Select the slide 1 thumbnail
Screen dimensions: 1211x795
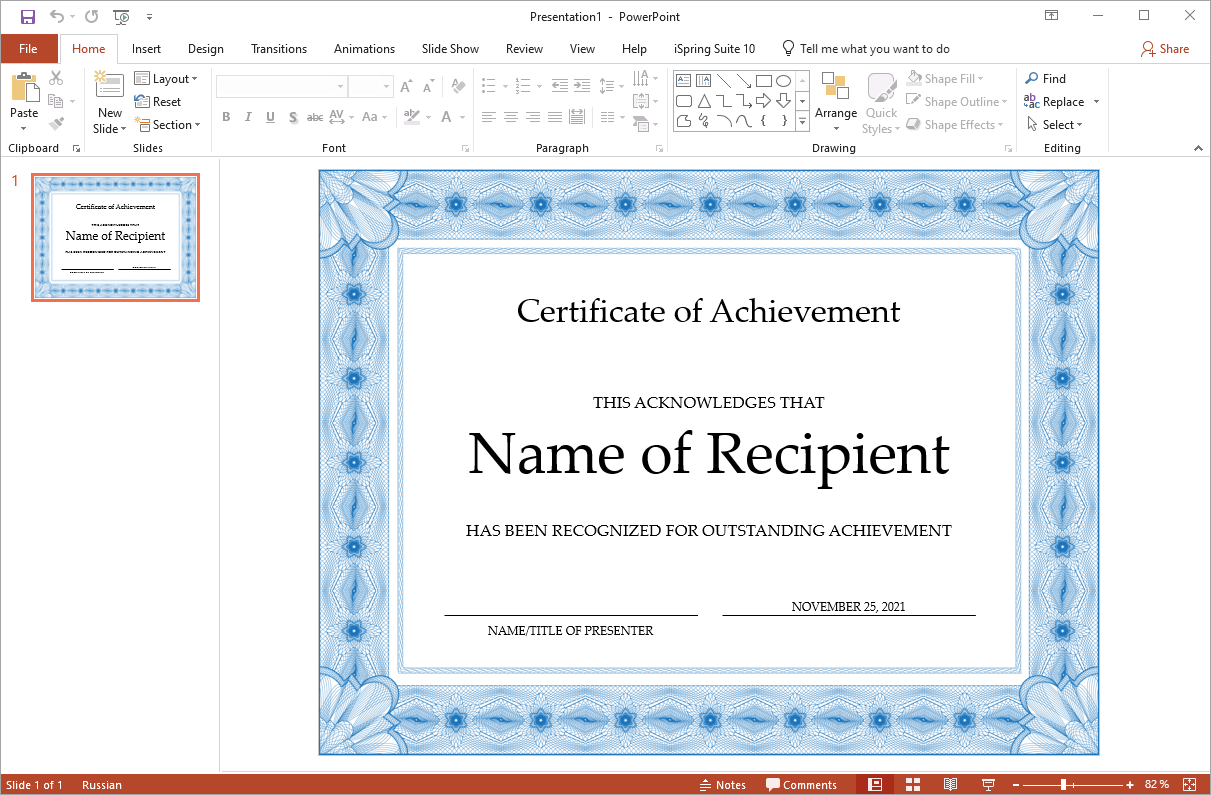tap(116, 237)
